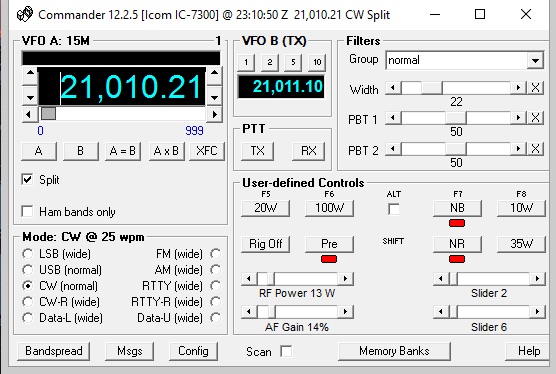The height and width of the screenshot is (374, 556).
Task: Click the right arrow of the RF Power slider
Action: click(345, 279)
